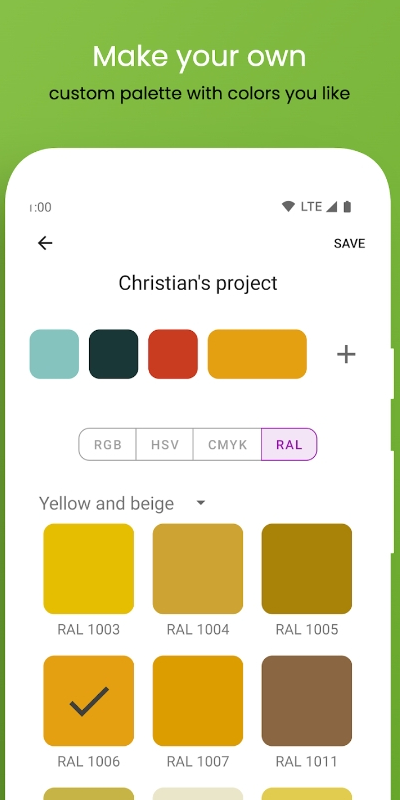
Task: Choose the RAL 1003 yellow swatch
Action: click(x=89, y=568)
